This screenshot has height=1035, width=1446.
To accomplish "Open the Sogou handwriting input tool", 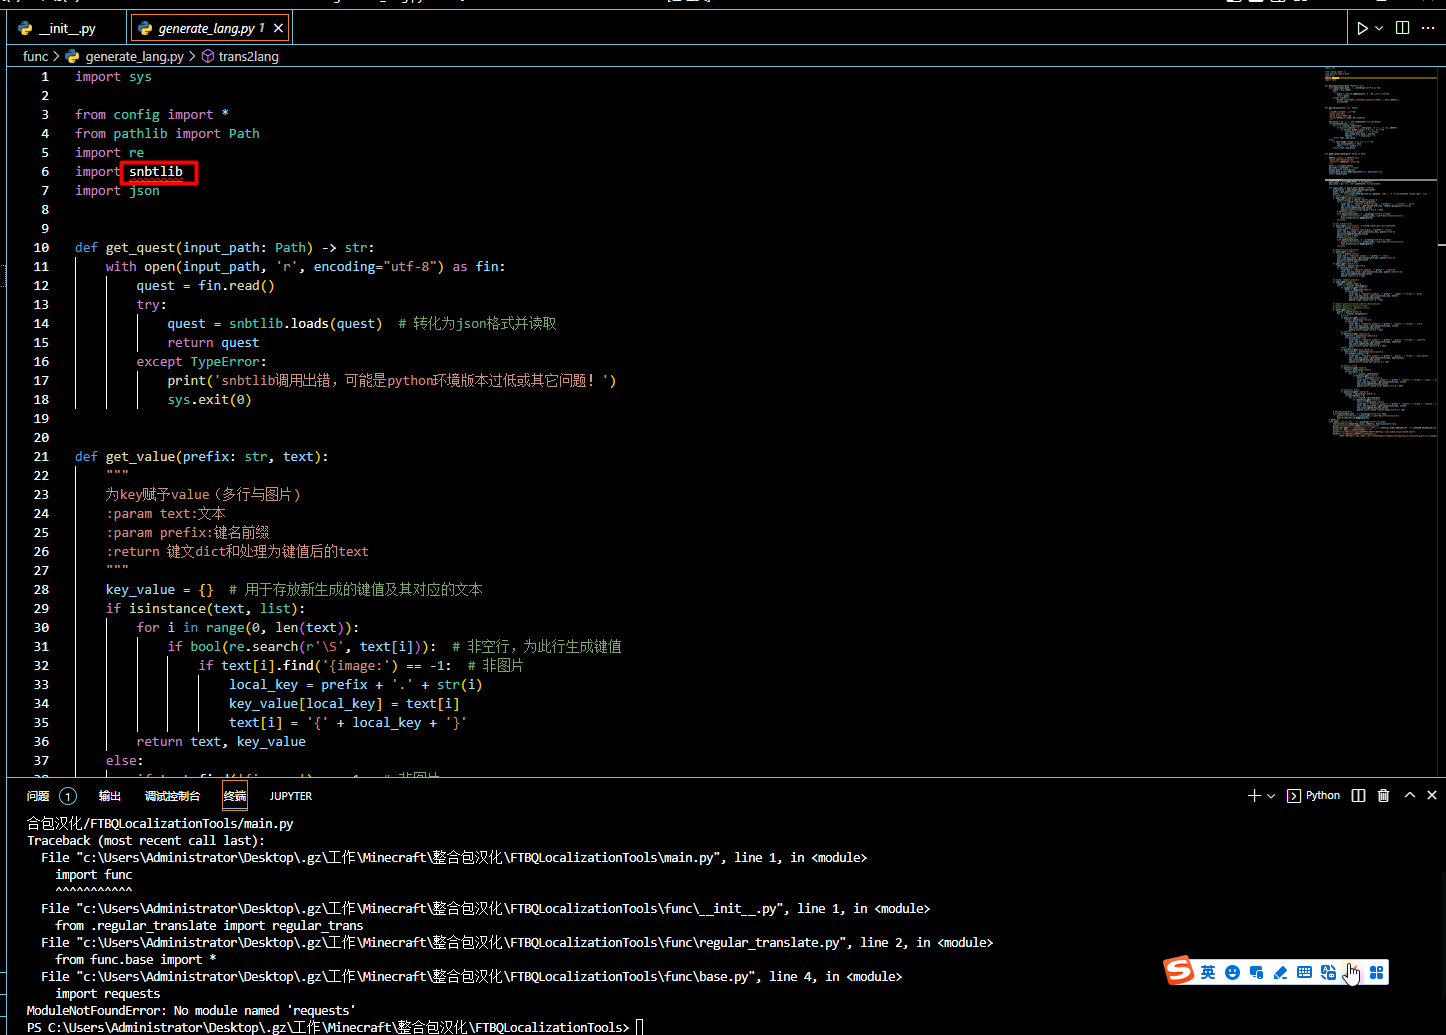I will [1281, 971].
